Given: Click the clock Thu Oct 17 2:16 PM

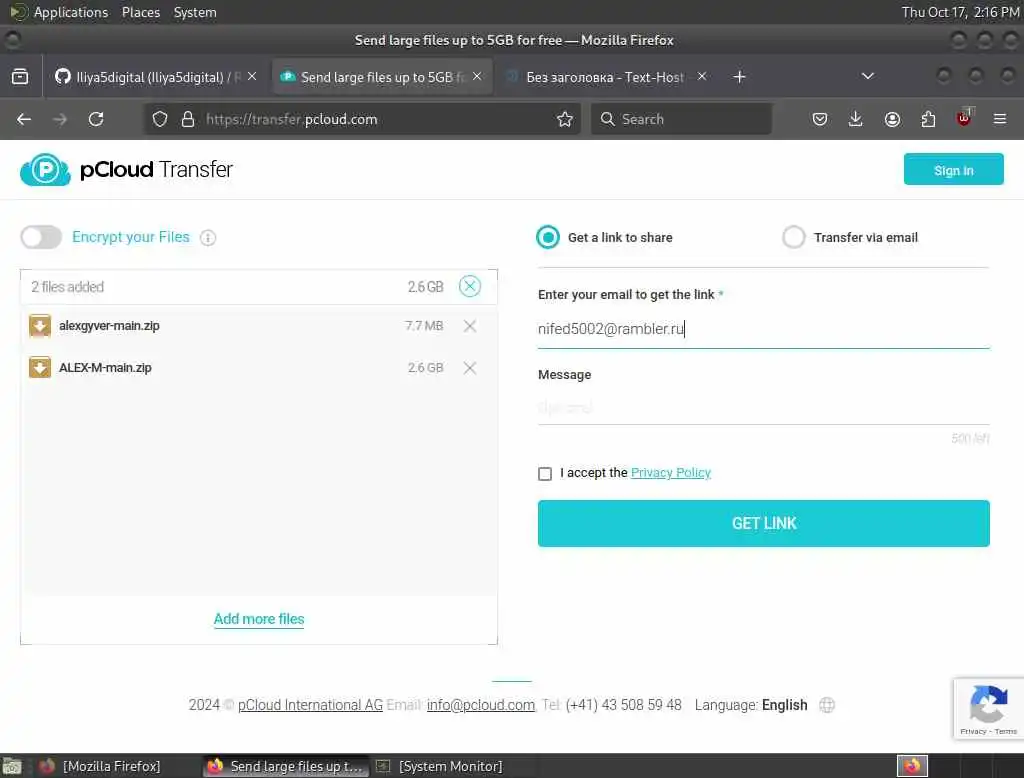Looking at the screenshot, I should 960,12.
